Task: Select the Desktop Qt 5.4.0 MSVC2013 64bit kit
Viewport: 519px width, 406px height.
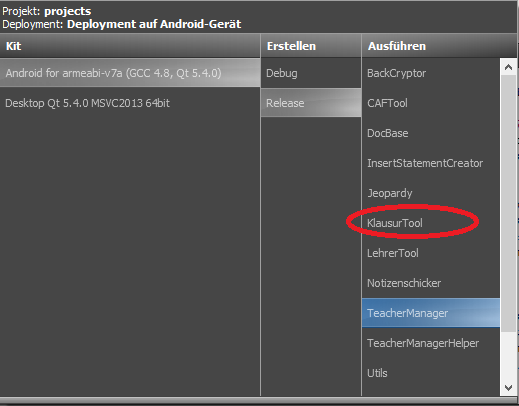Action: (x=130, y=103)
